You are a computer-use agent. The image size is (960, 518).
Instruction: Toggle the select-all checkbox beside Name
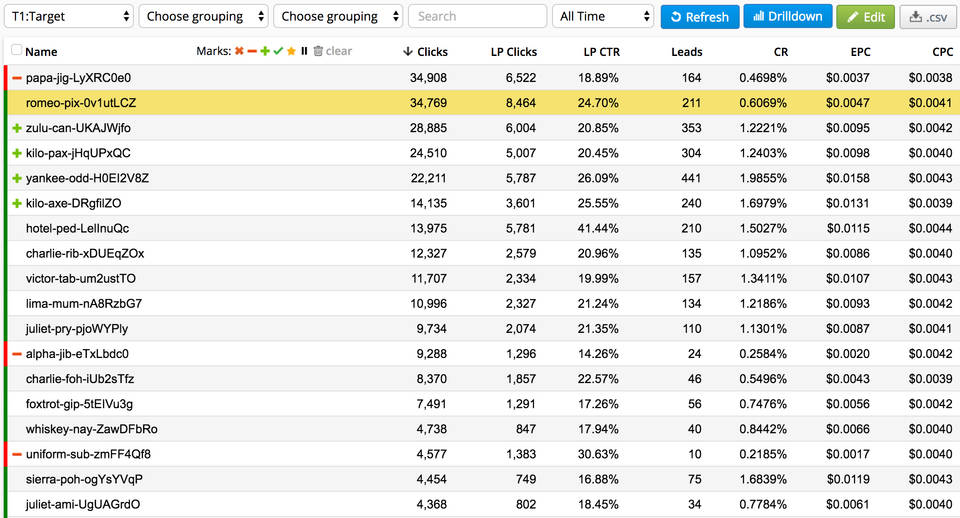click(16, 51)
